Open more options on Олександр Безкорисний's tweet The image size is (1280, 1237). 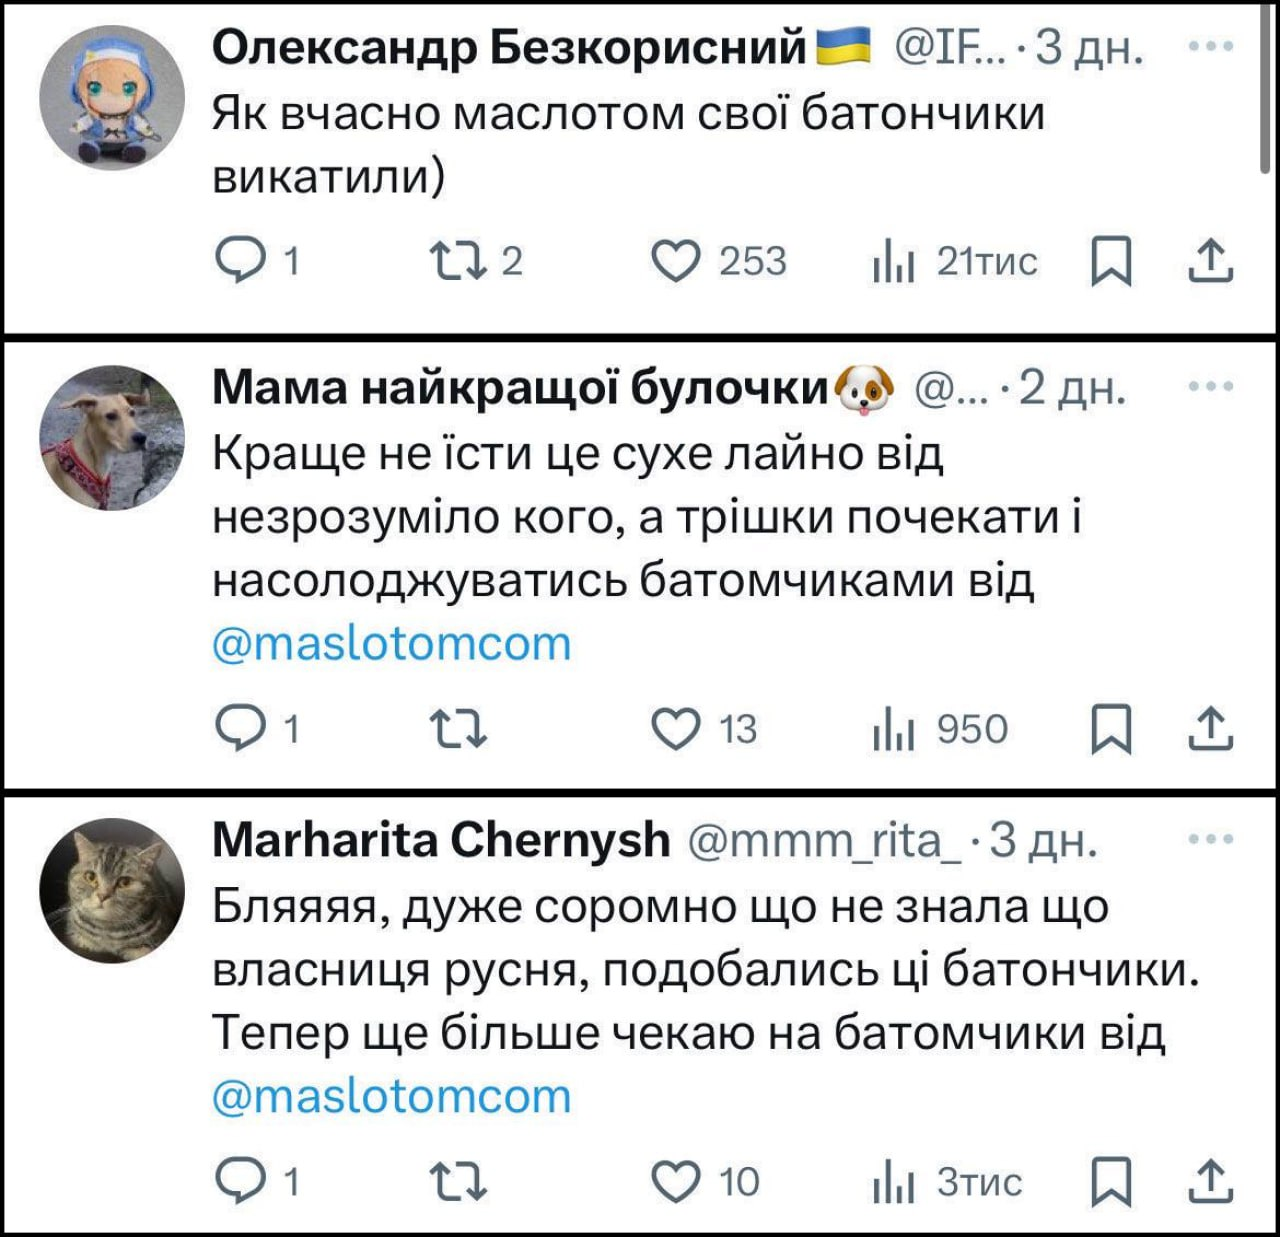[1212, 46]
